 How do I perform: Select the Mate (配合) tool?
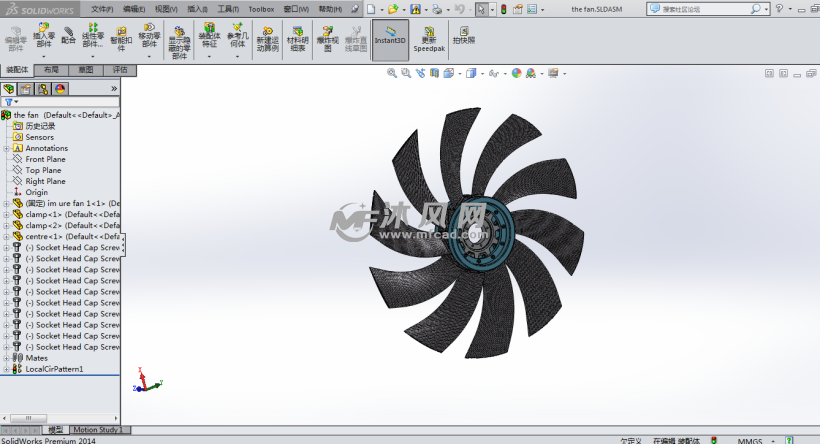[68, 36]
